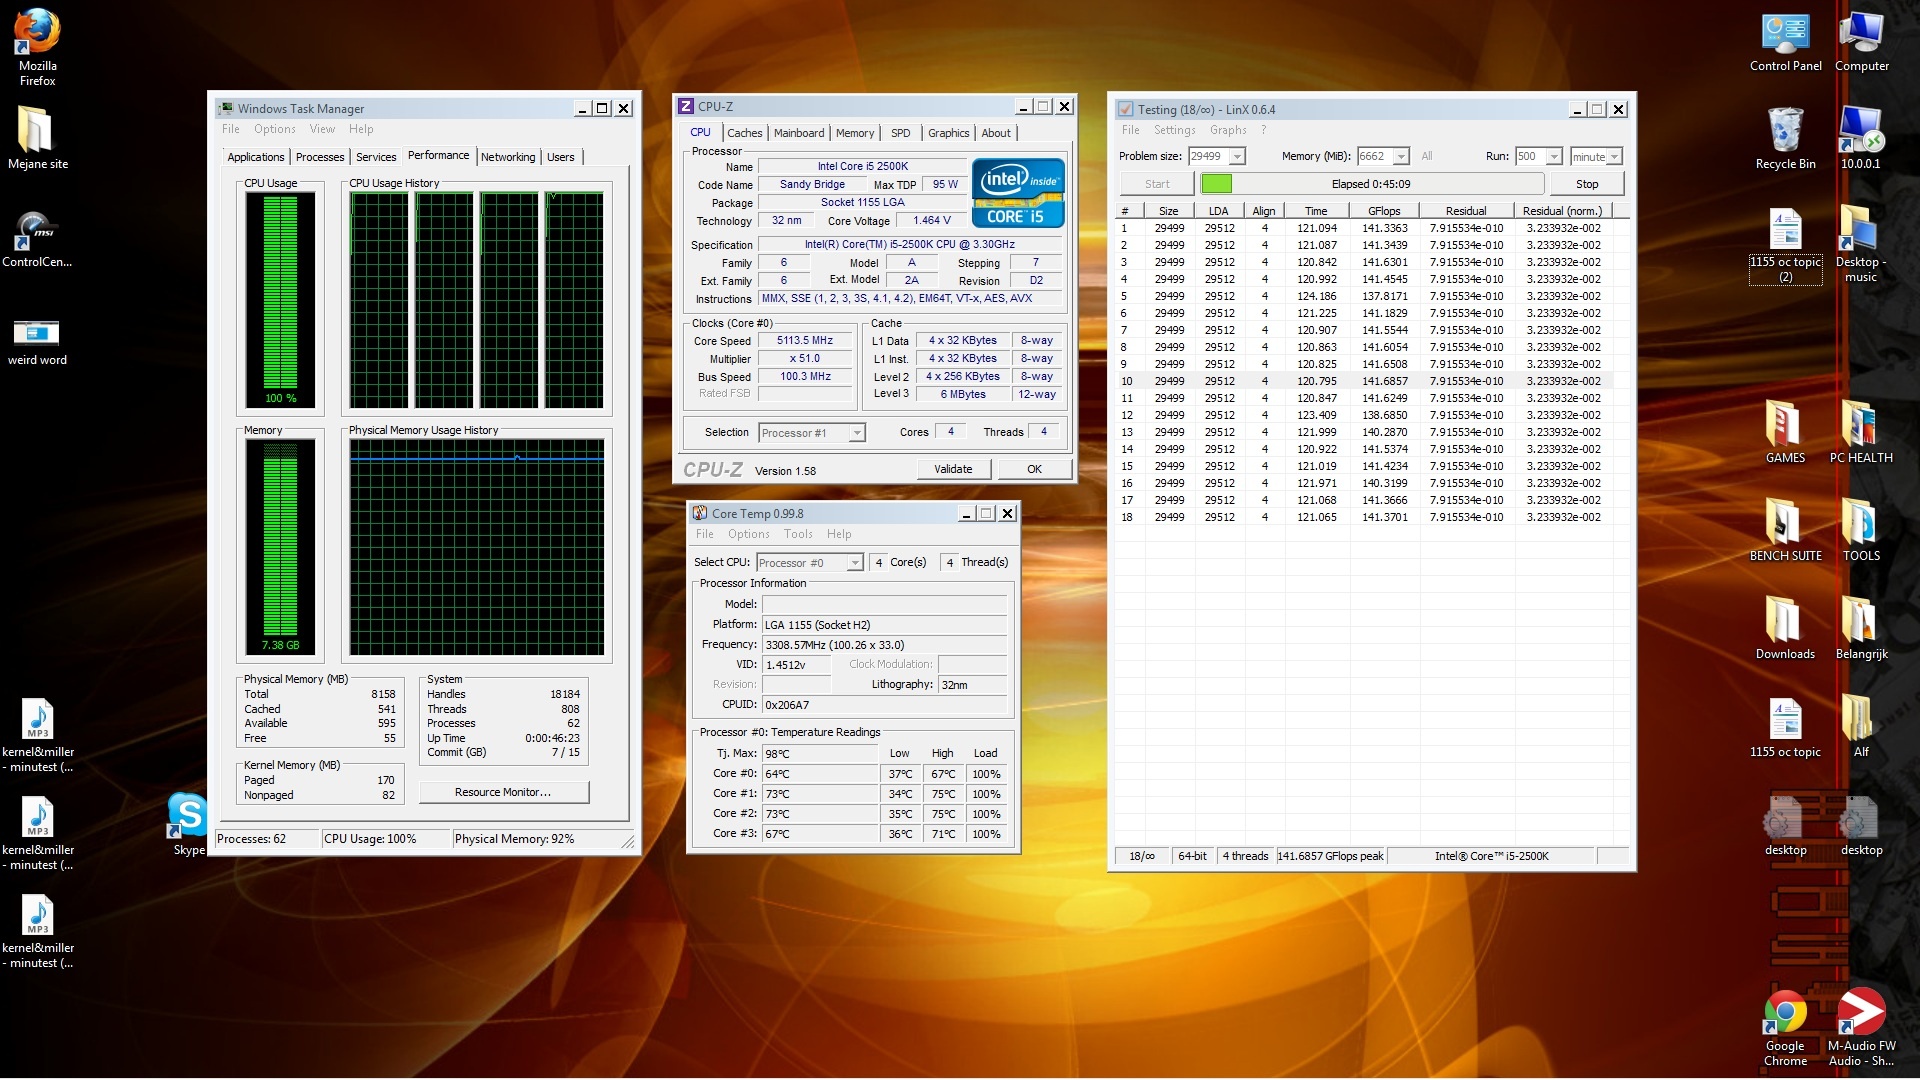Open the Select CPU dropdown in Core Temp
This screenshot has width=1920, height=1080.
point(854,563)
